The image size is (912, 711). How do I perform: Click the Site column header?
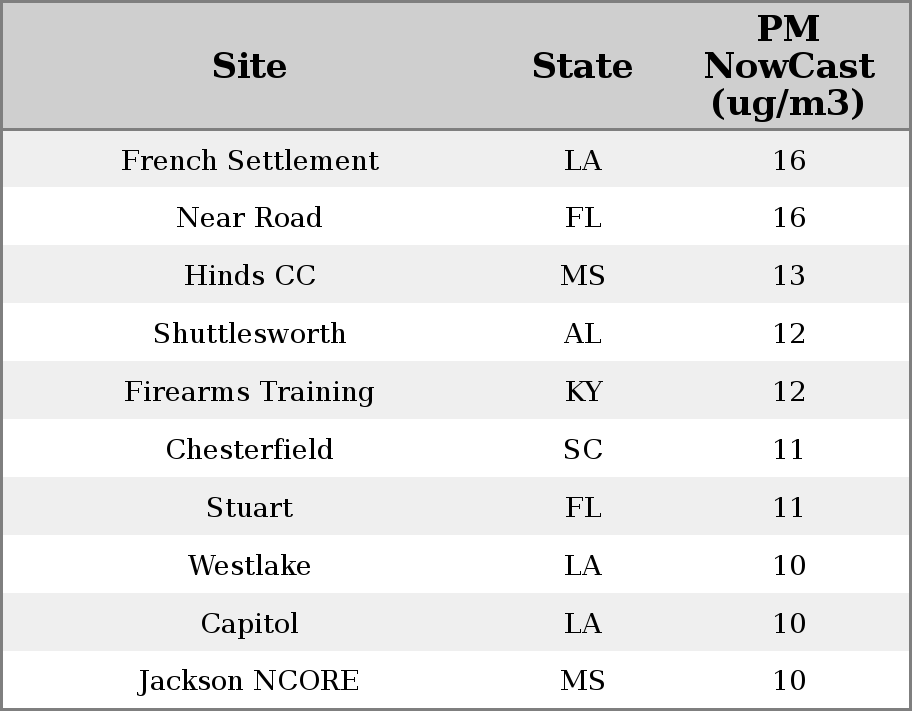point(249,66)
